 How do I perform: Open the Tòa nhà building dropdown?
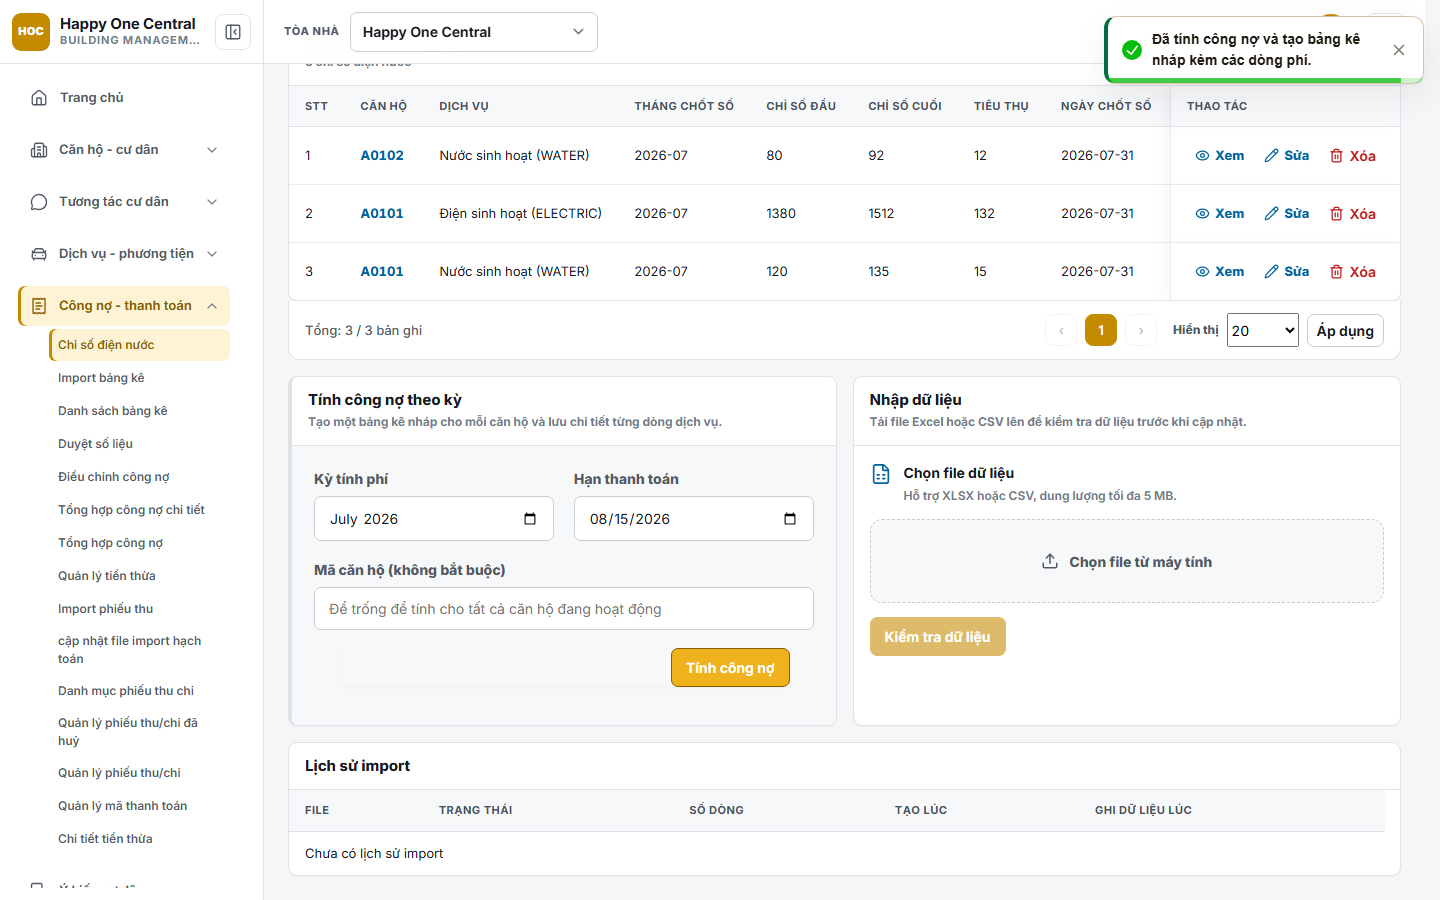pyautogui.click(x=474, y=32)
